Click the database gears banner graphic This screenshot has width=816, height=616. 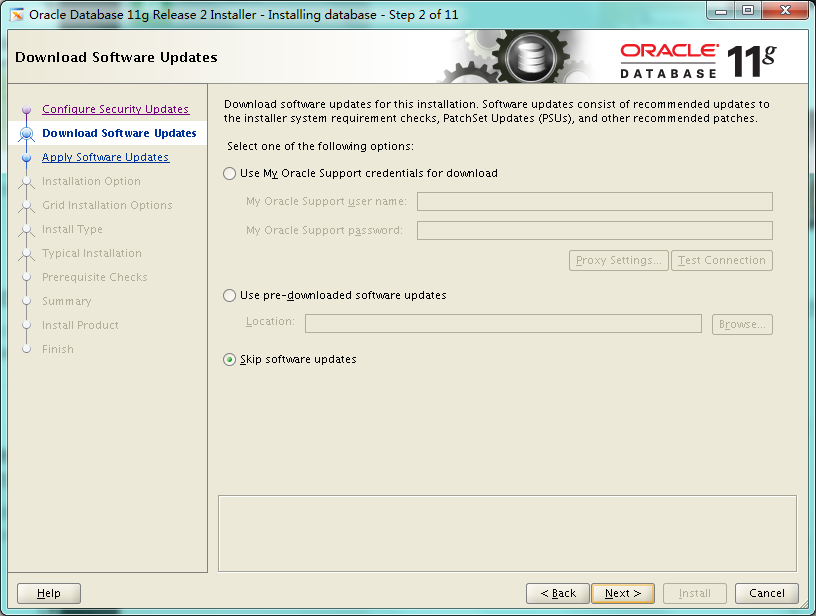[x=515, y=56]
